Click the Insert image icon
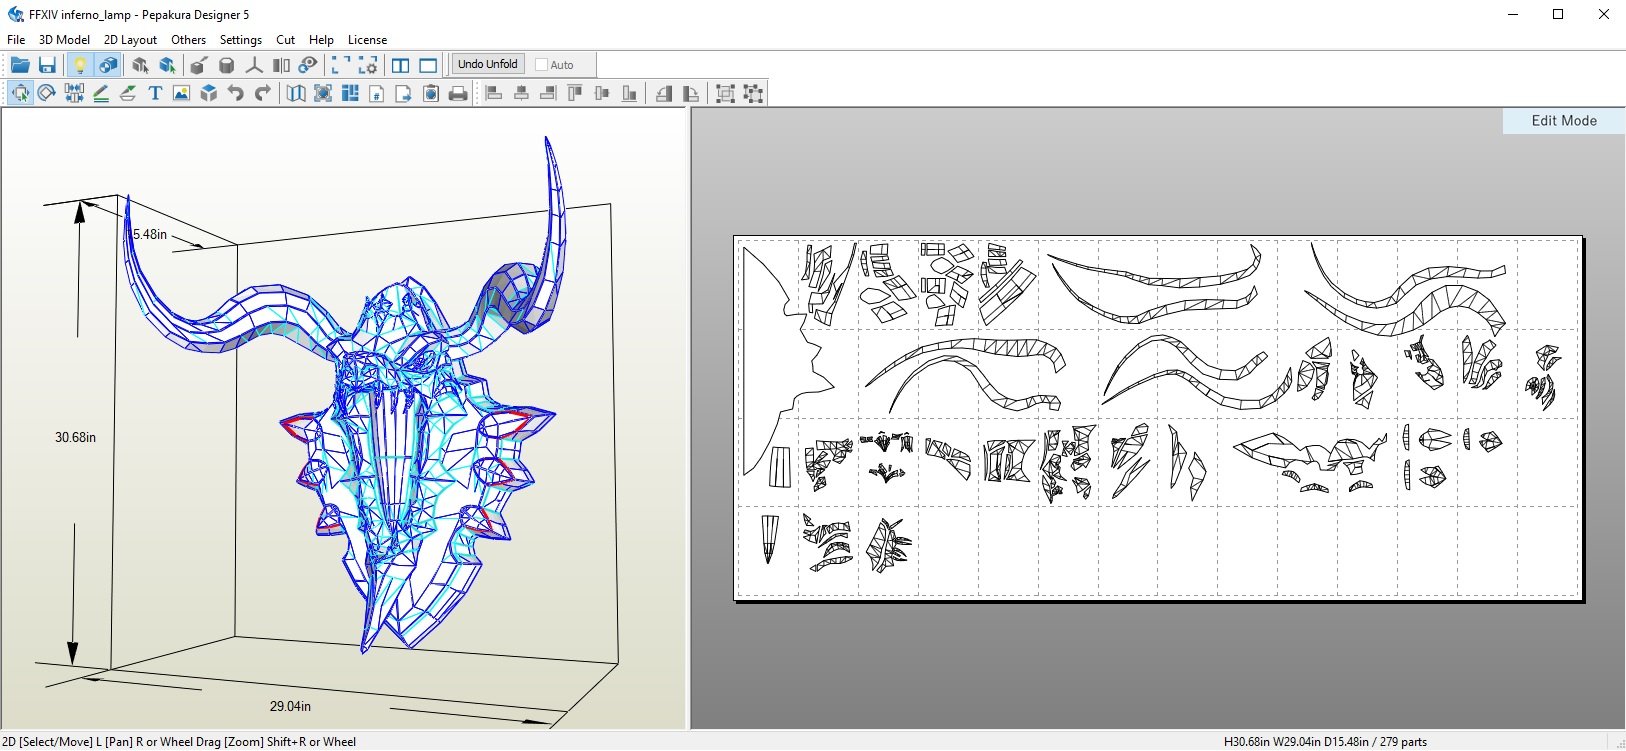 click(181, 93)
